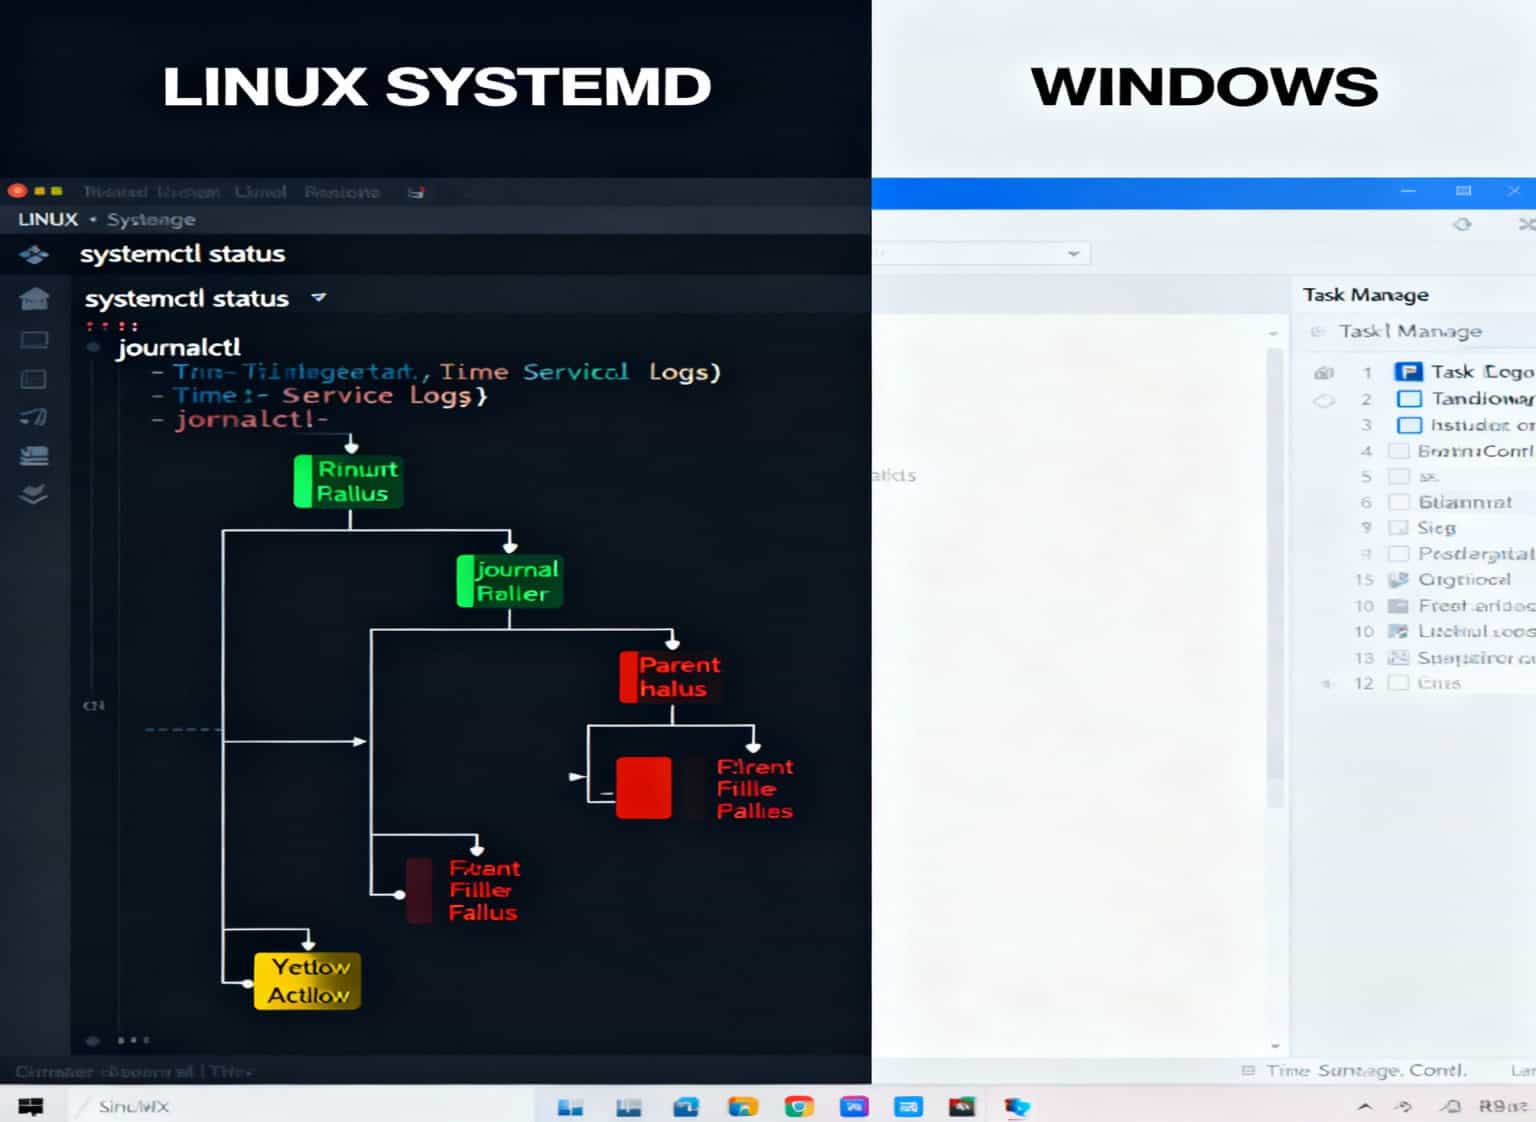Click the solid red square node
This screenshot has width=1536, height=1122.
(x=644, y=788)
